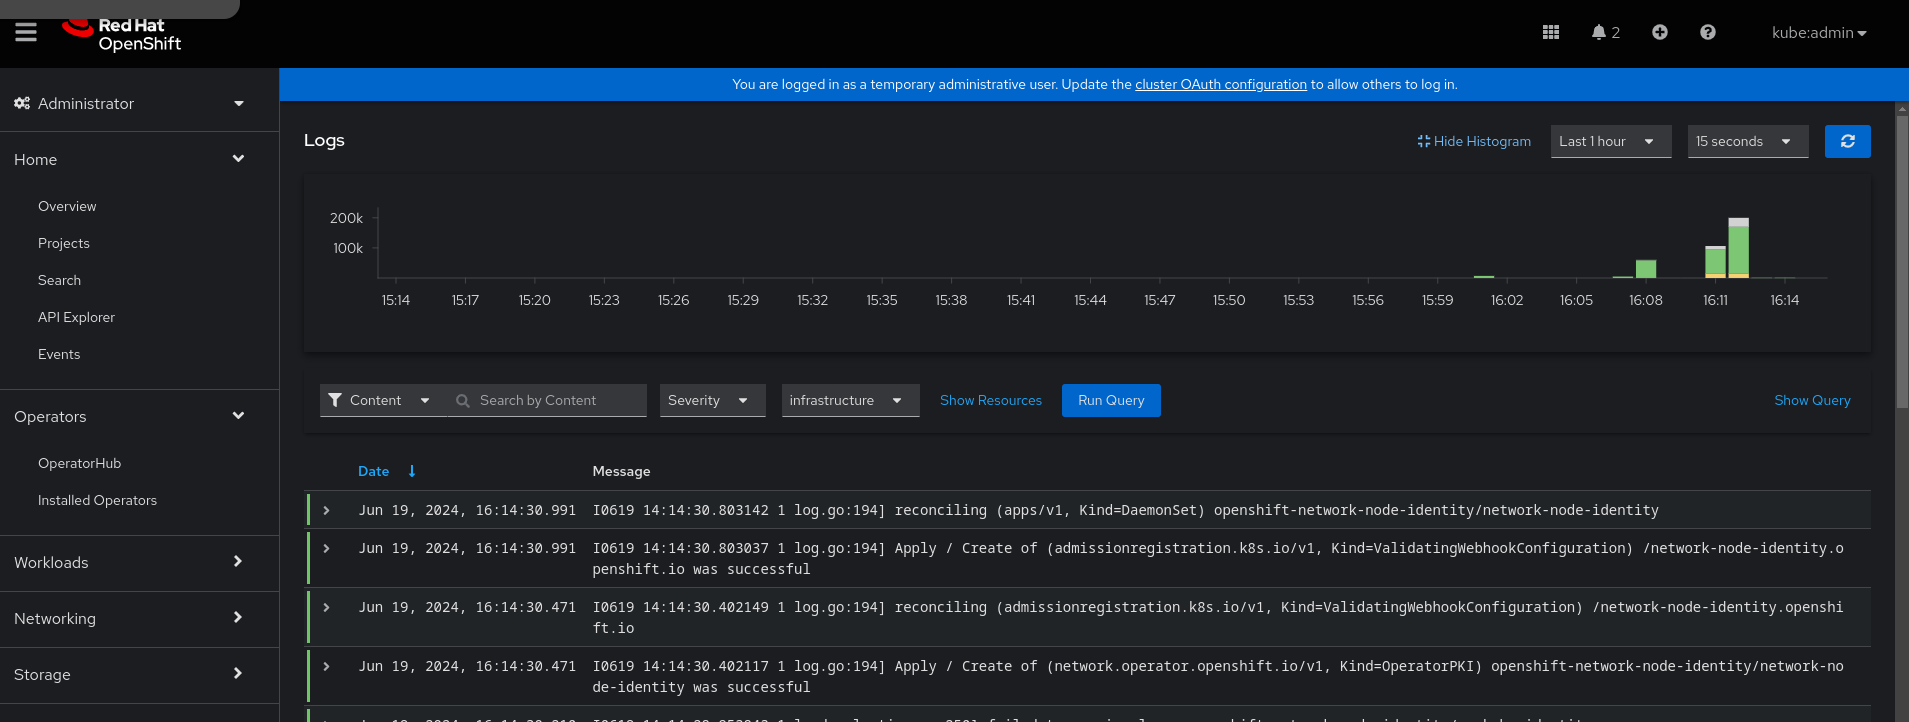Image resolution: width=1909 pixels, height=722 pixels.
Task: Refresh logs with the sync button
Action: 1847,142
